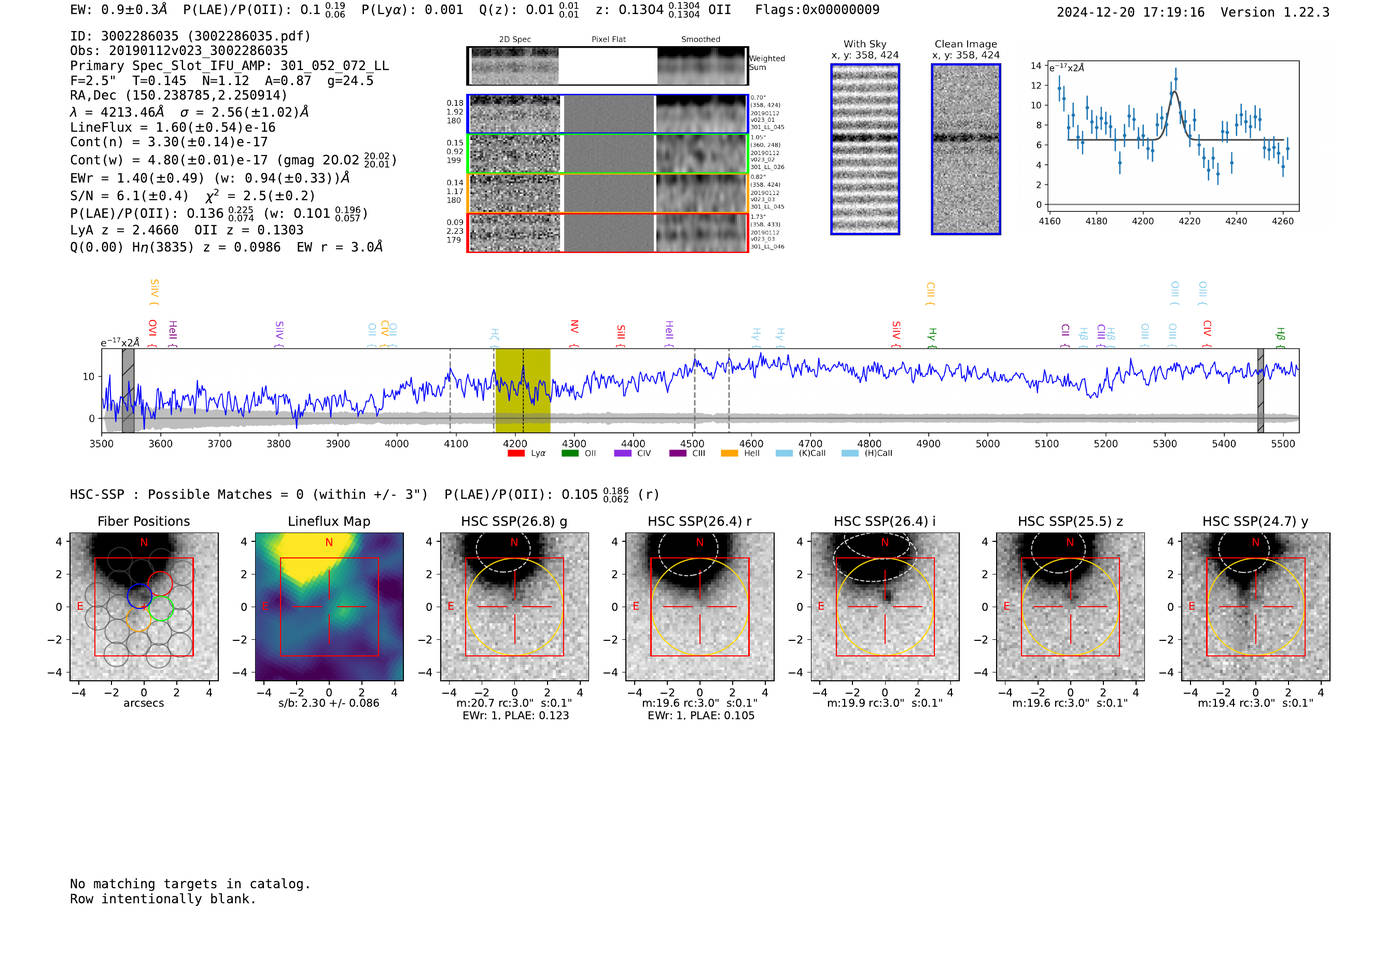Viewport: 1400px width, 953px height.
Task: Select the yellow highlighted band in the spectrum
Action: click(522, 390)
